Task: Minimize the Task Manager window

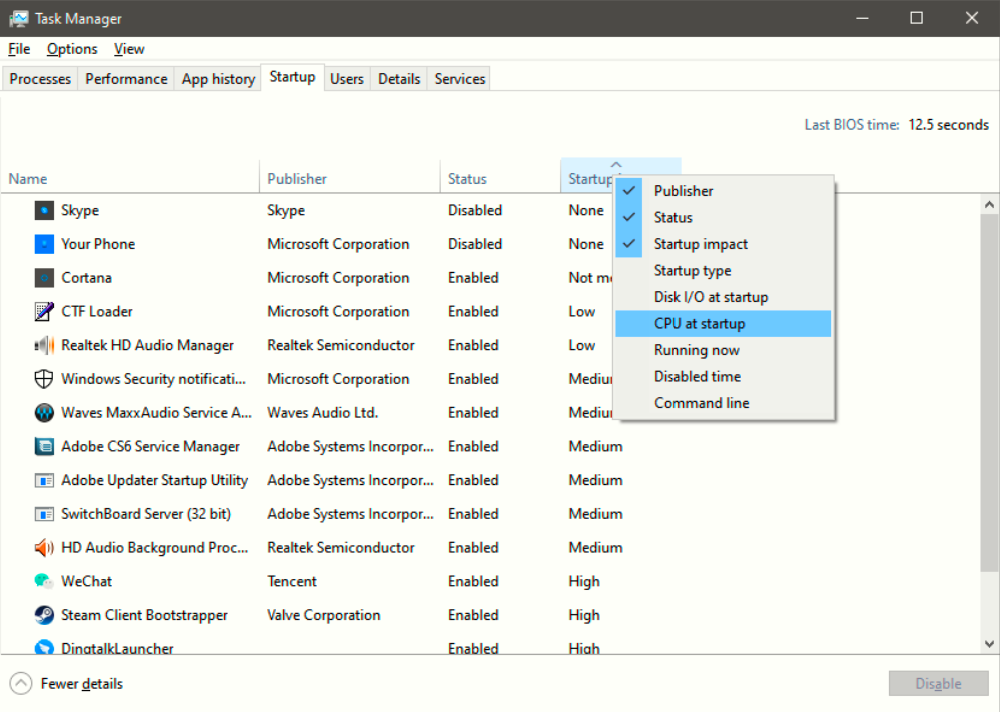Action: coord(862,19)
